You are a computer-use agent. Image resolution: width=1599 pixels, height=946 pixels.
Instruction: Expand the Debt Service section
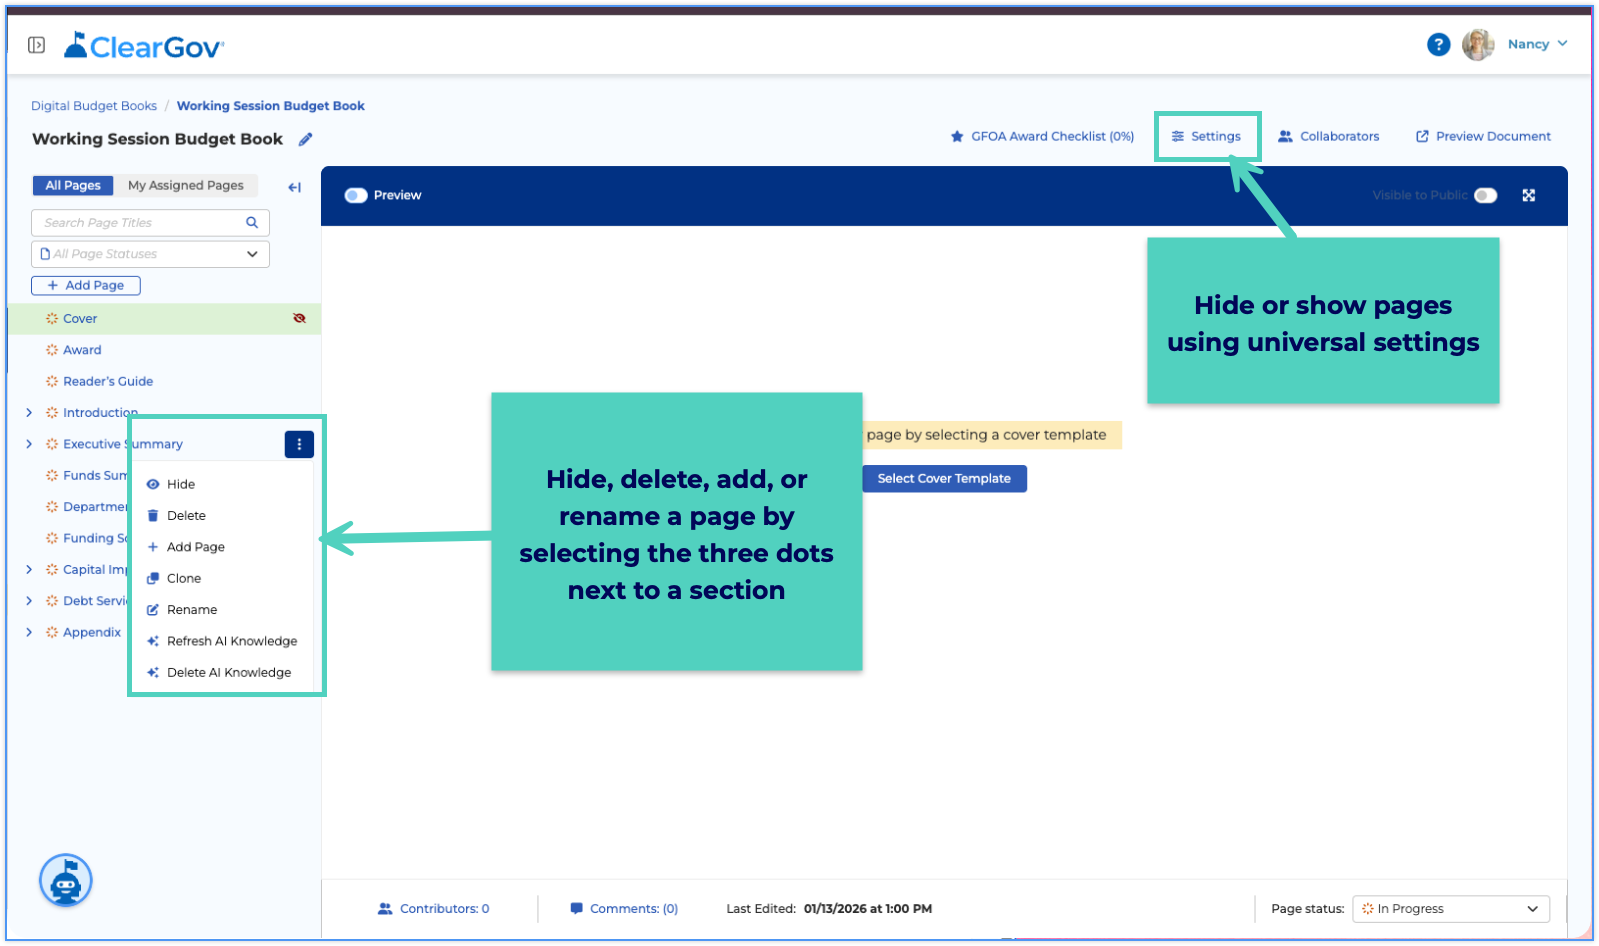pyautogui.click(x=29, y=601)
